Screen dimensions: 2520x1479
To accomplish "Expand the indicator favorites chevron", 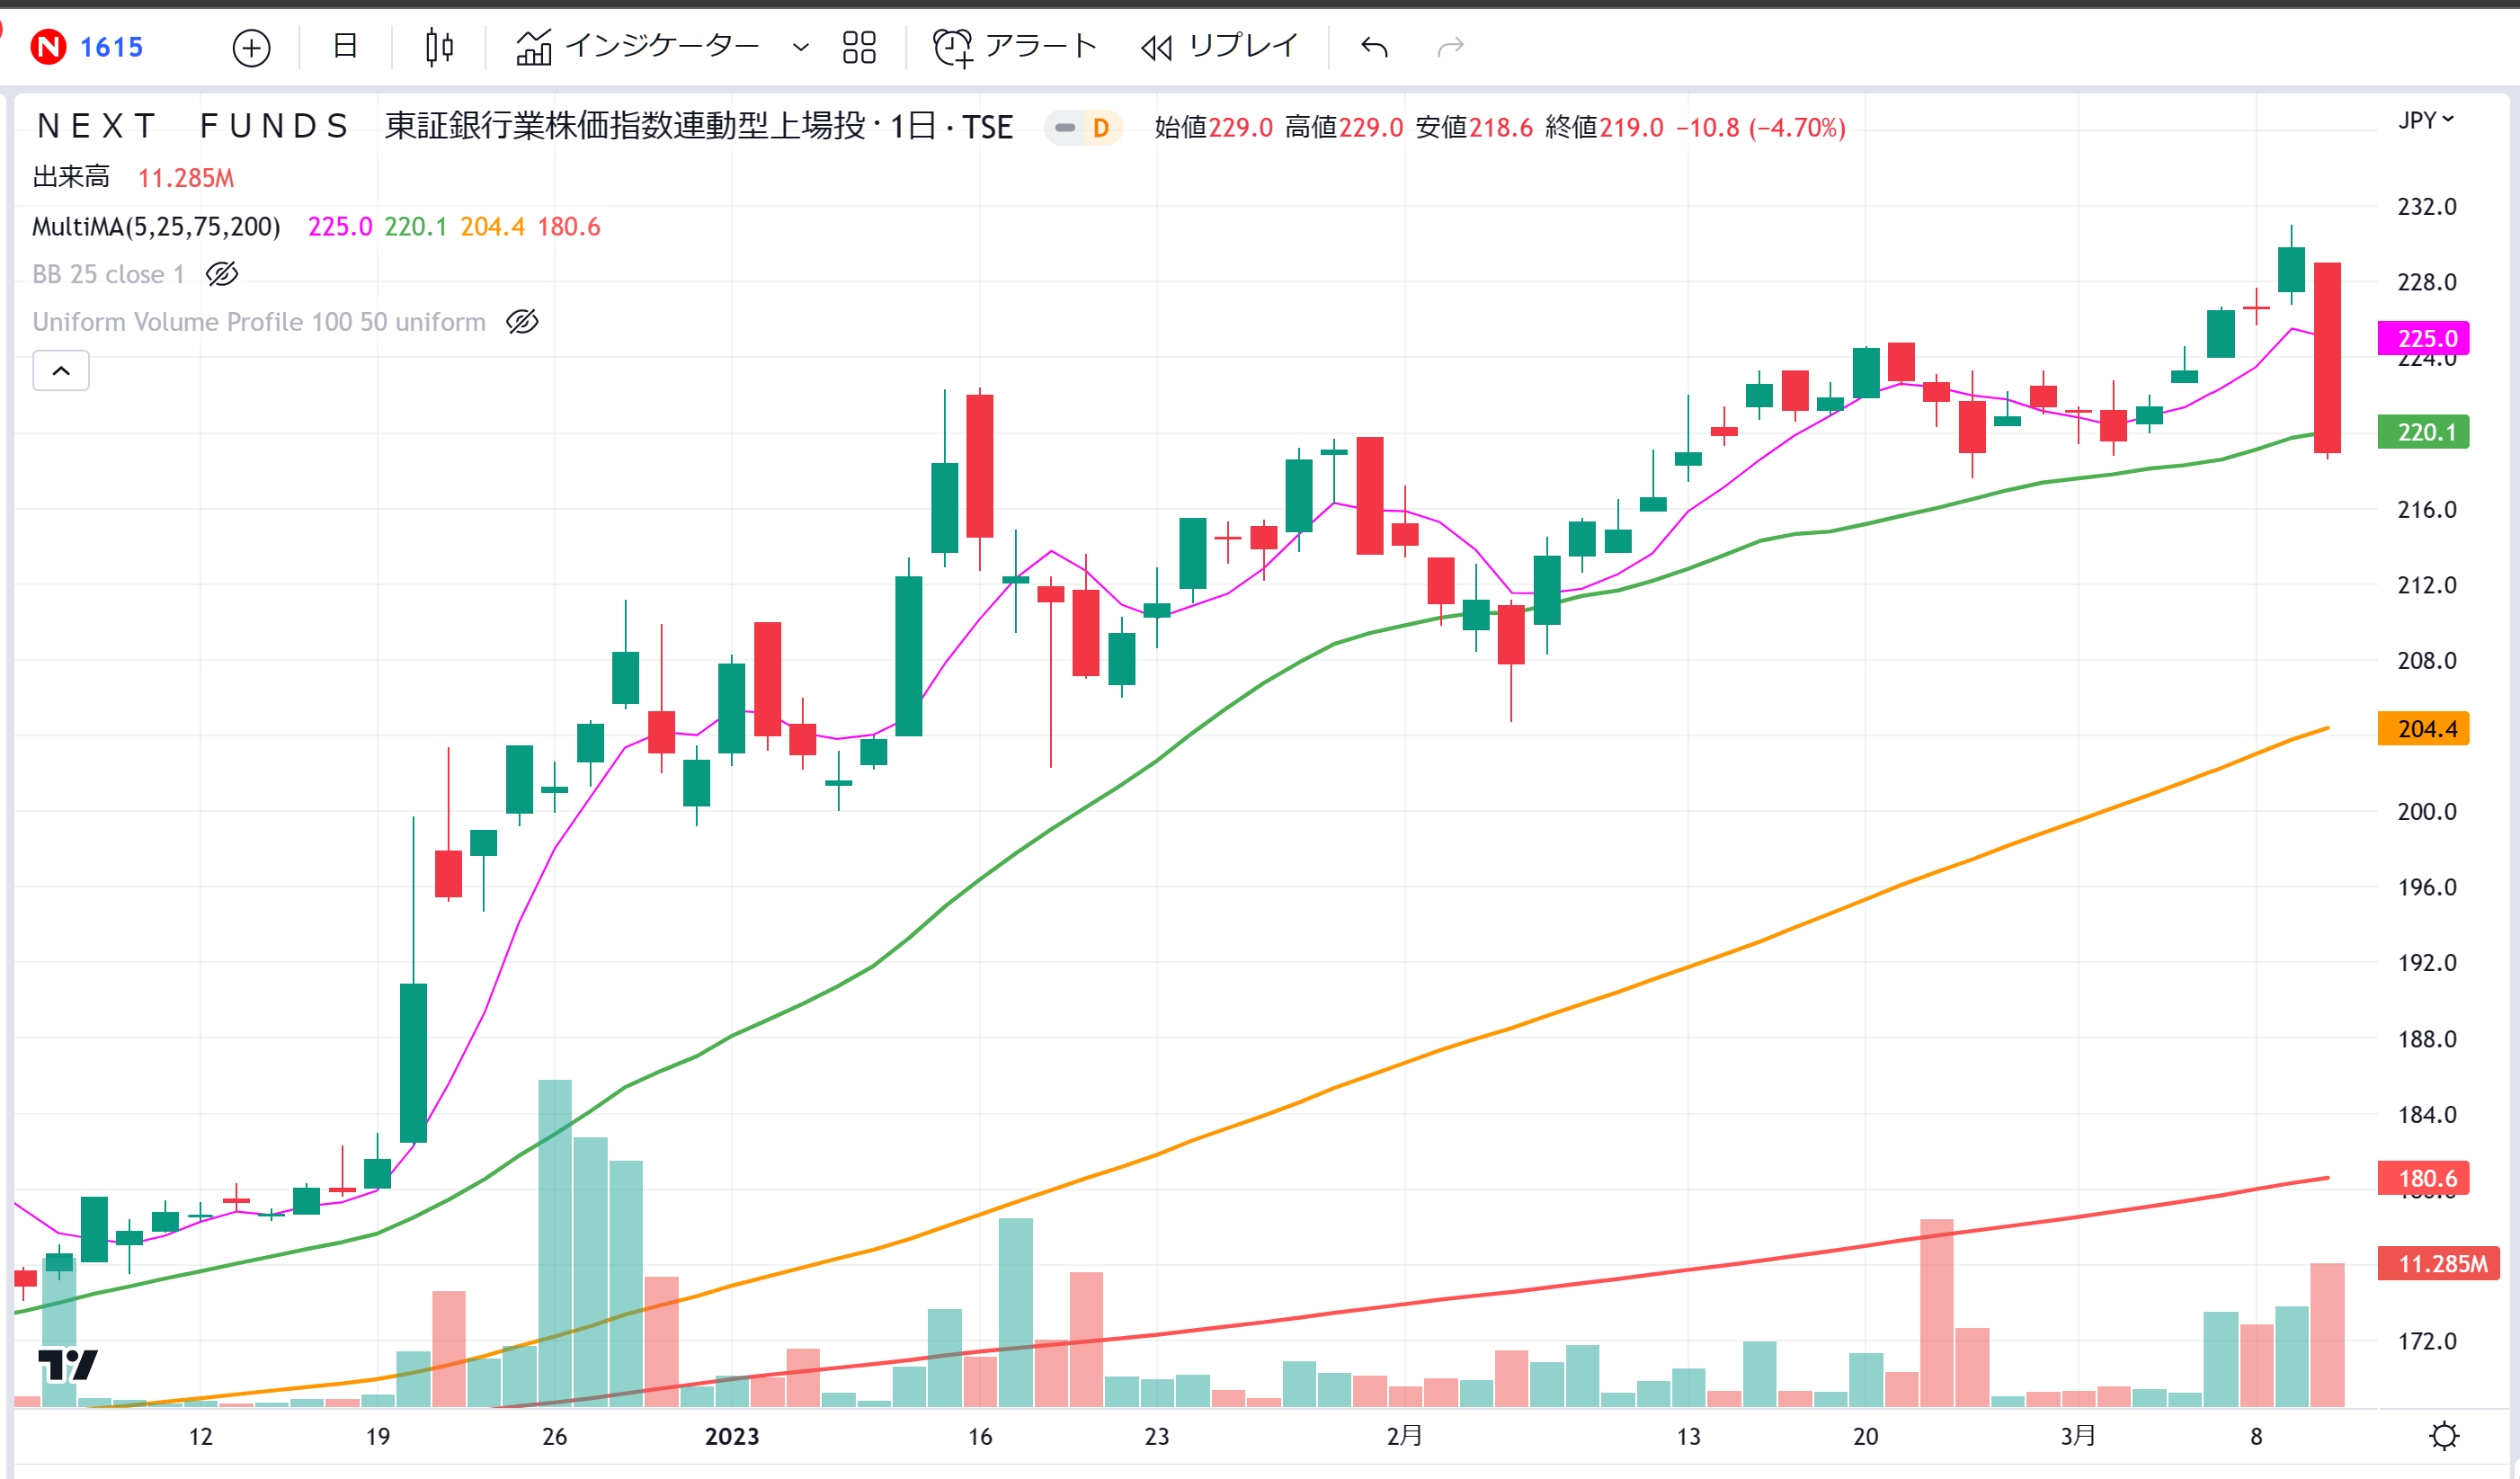I will click(800, 47).
